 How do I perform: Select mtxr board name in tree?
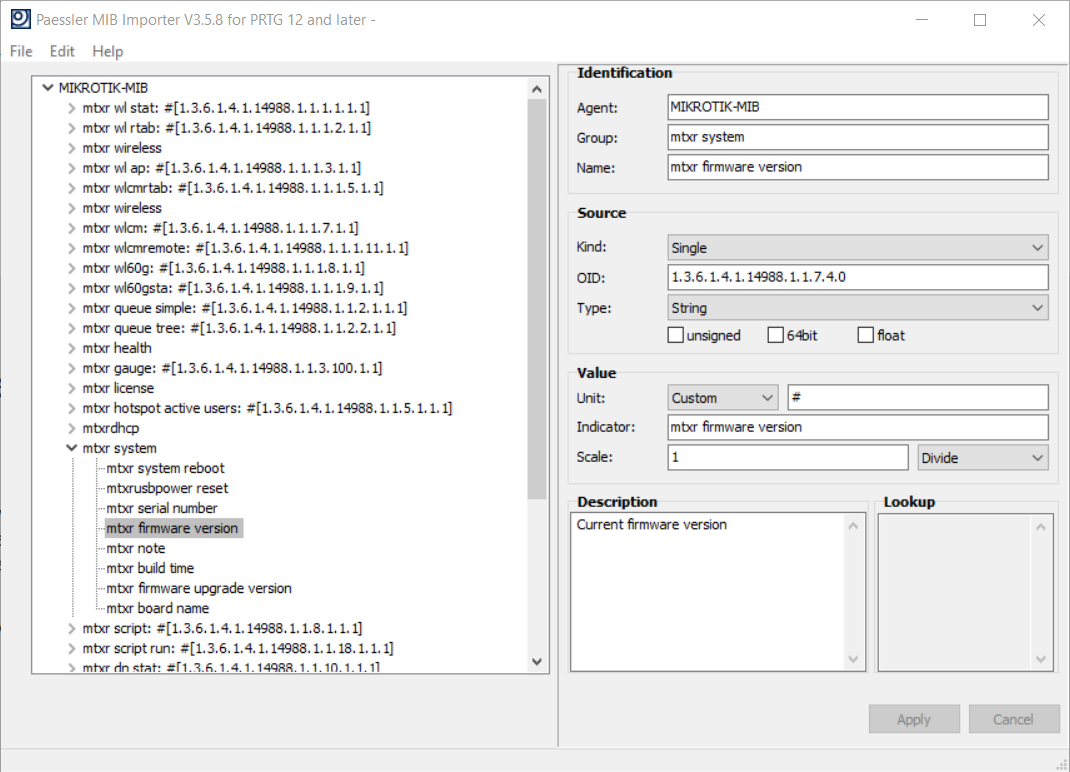pyautogui.click(x=157, y=608)
